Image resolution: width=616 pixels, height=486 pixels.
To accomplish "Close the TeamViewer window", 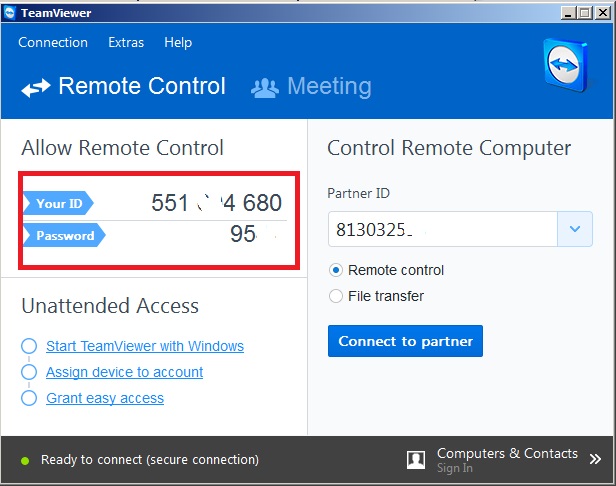I will [603, 13].
